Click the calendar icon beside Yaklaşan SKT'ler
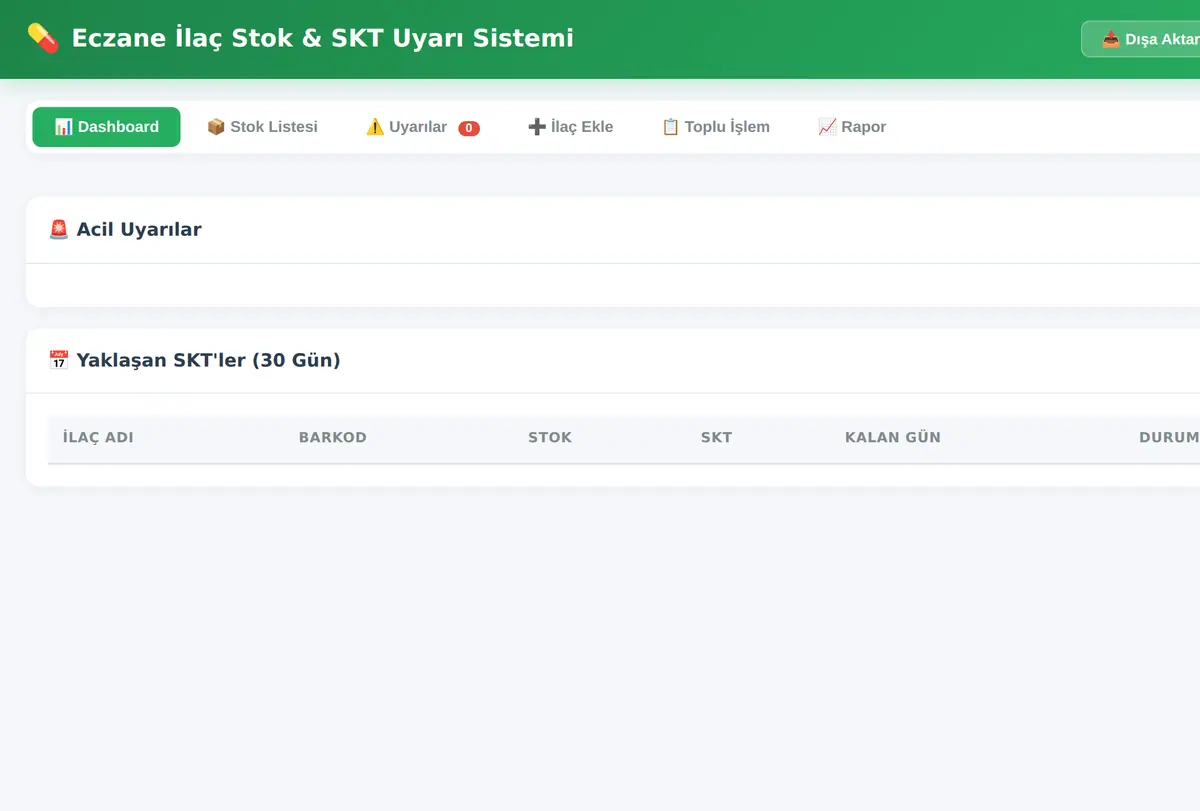The height and width of the screenshot is (811, 1200). click(58, 360)
